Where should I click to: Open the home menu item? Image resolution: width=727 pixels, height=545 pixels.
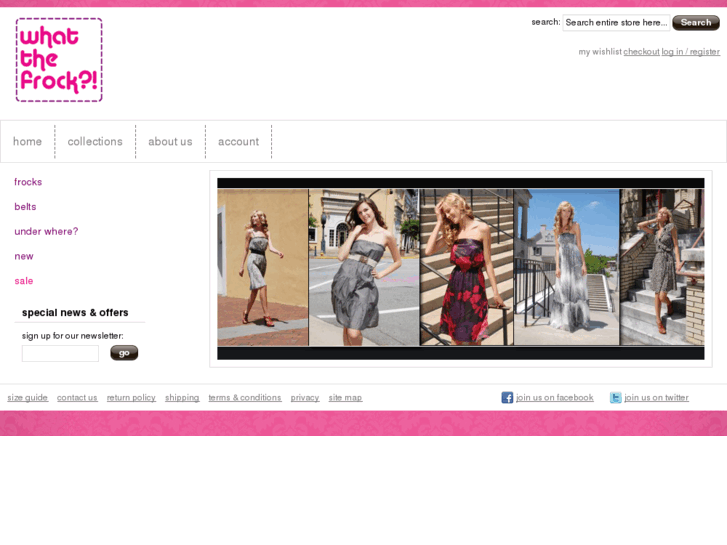(27, 141)
